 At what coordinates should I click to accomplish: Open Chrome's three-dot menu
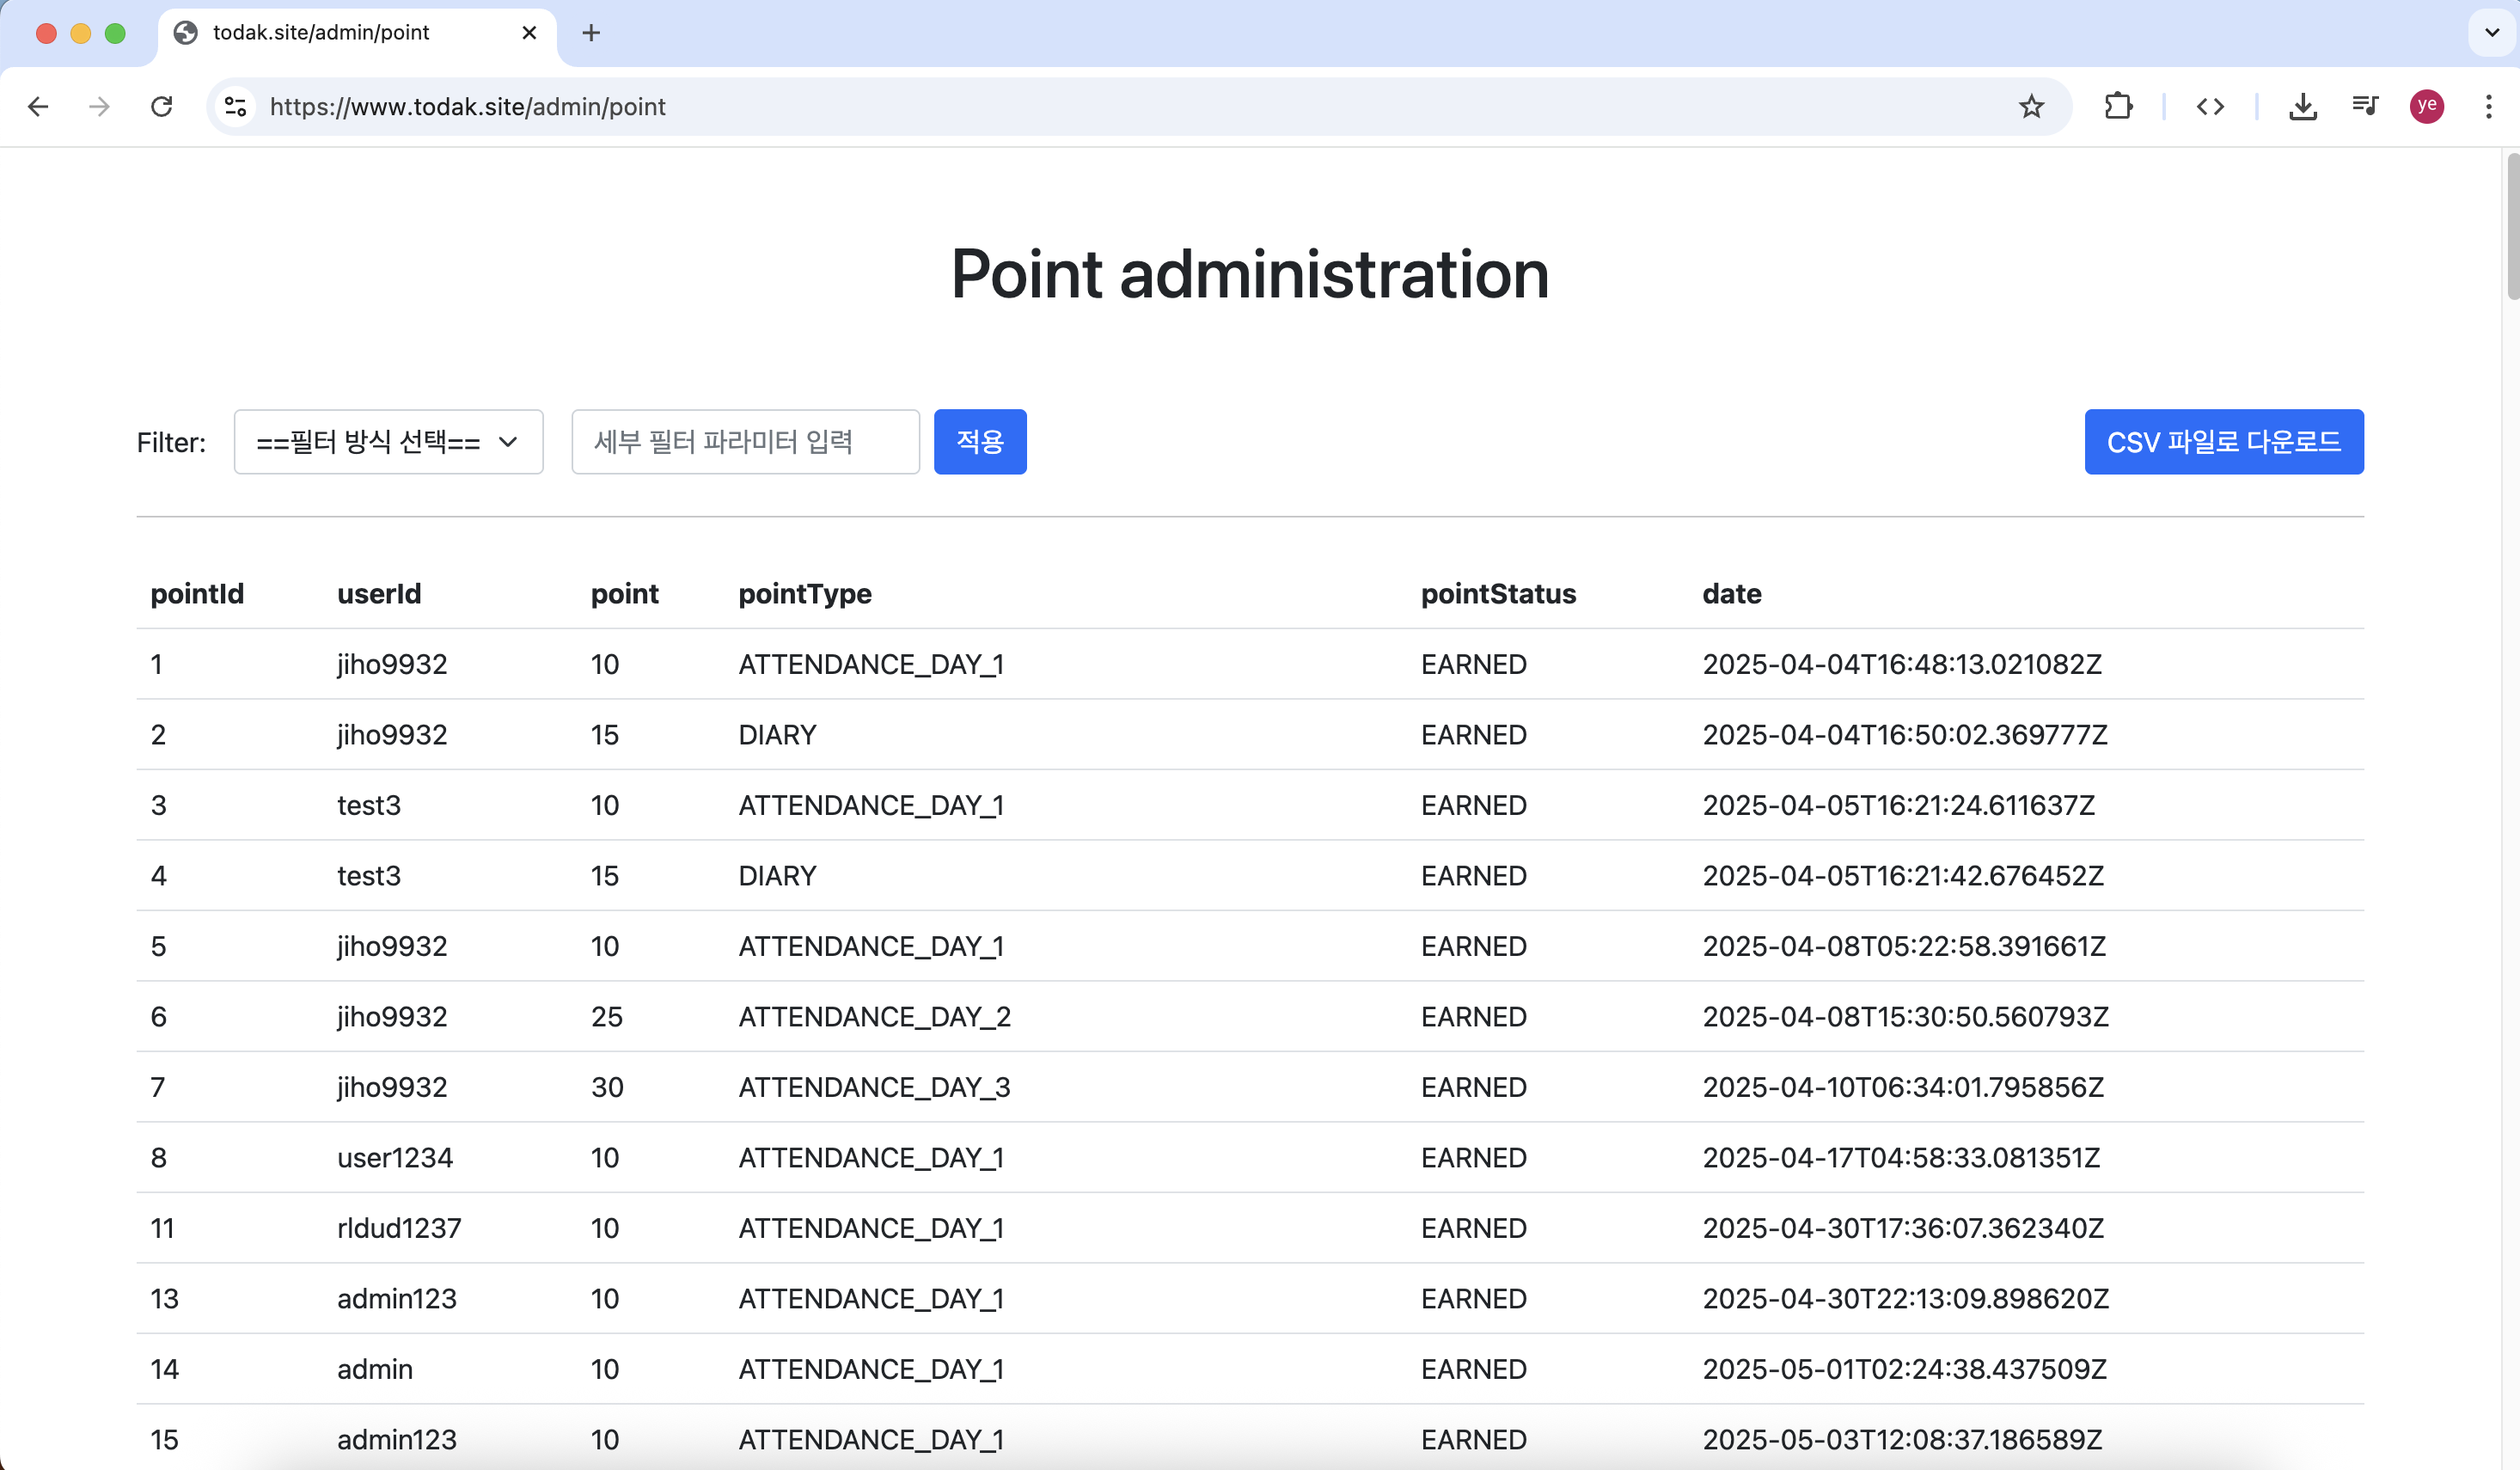(2488, 106)
